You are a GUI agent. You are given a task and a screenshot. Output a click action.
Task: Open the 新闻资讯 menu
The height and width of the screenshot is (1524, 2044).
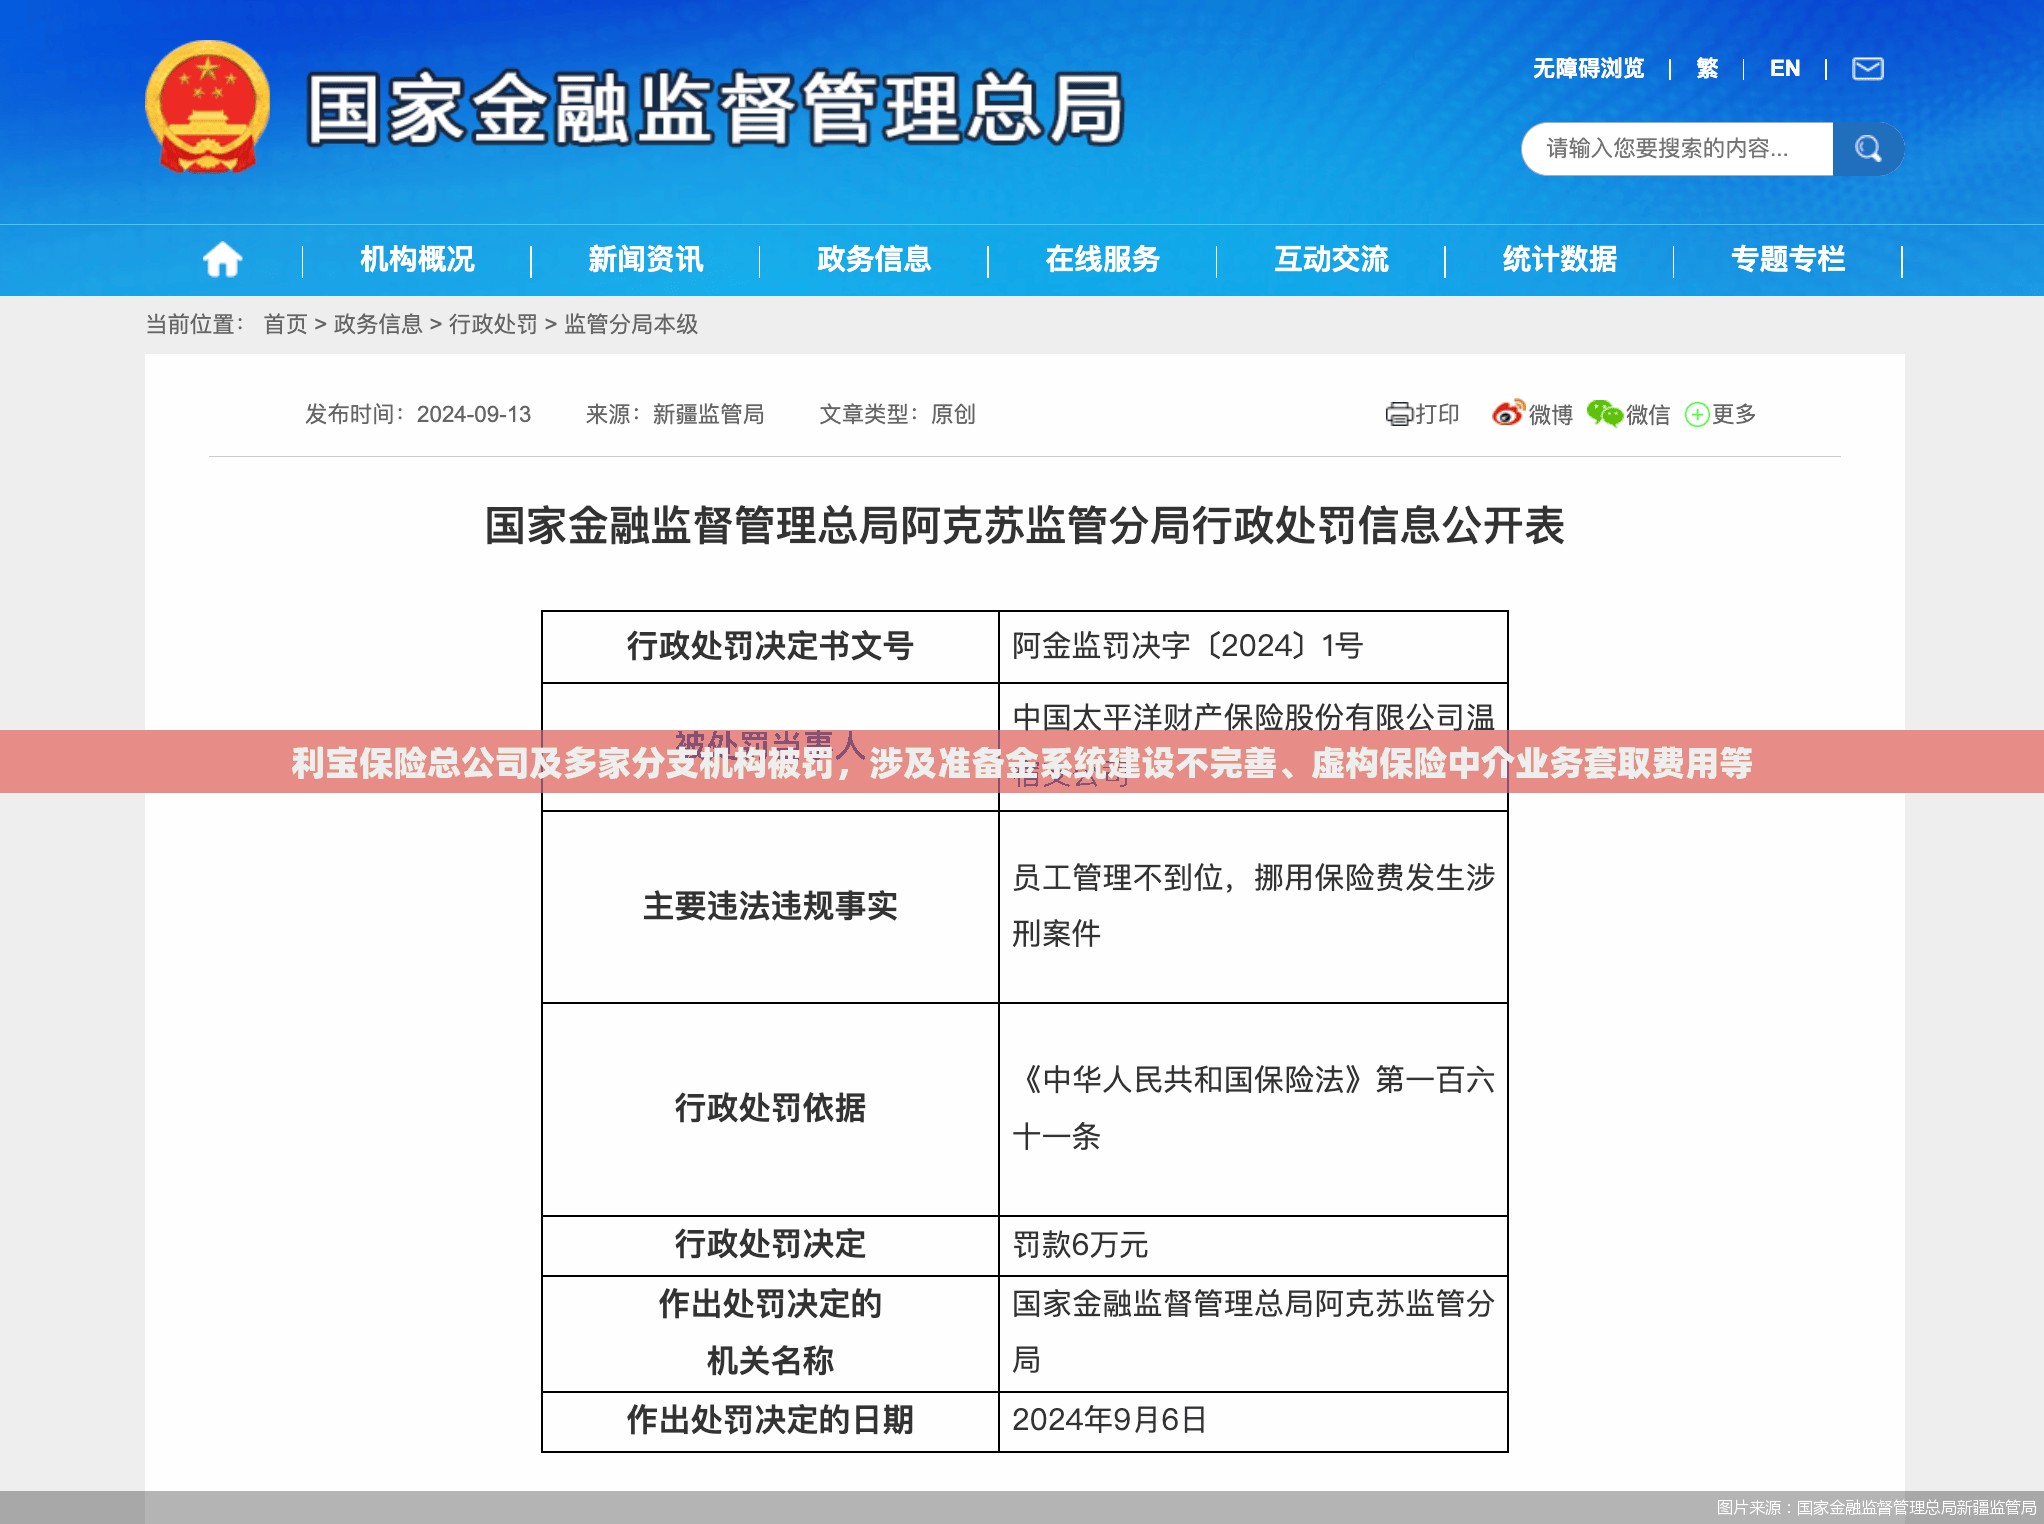[646, 259]
